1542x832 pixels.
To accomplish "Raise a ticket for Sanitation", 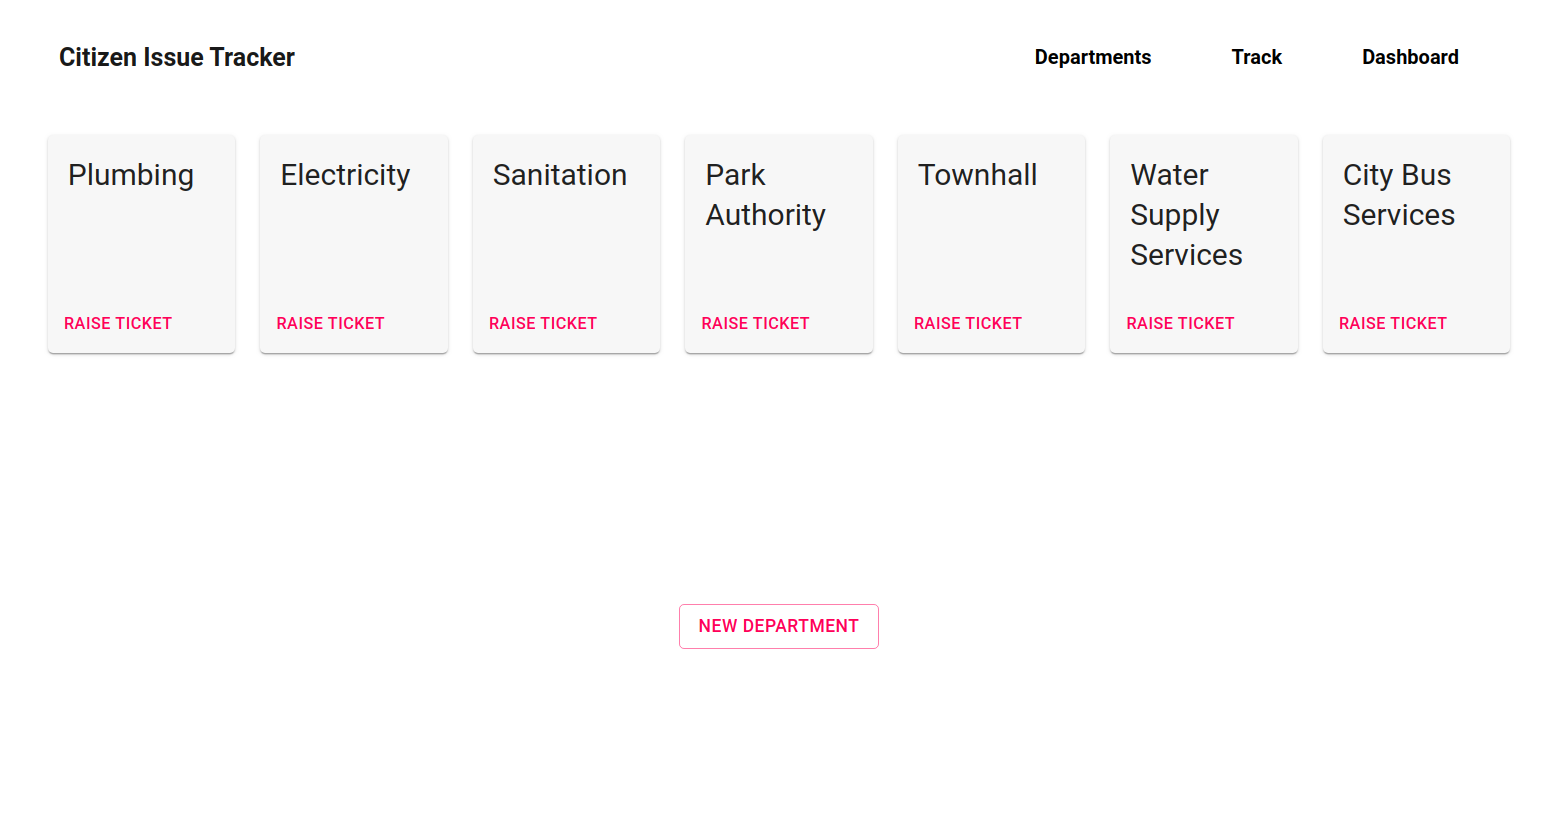I will click(x=543, y=323).
